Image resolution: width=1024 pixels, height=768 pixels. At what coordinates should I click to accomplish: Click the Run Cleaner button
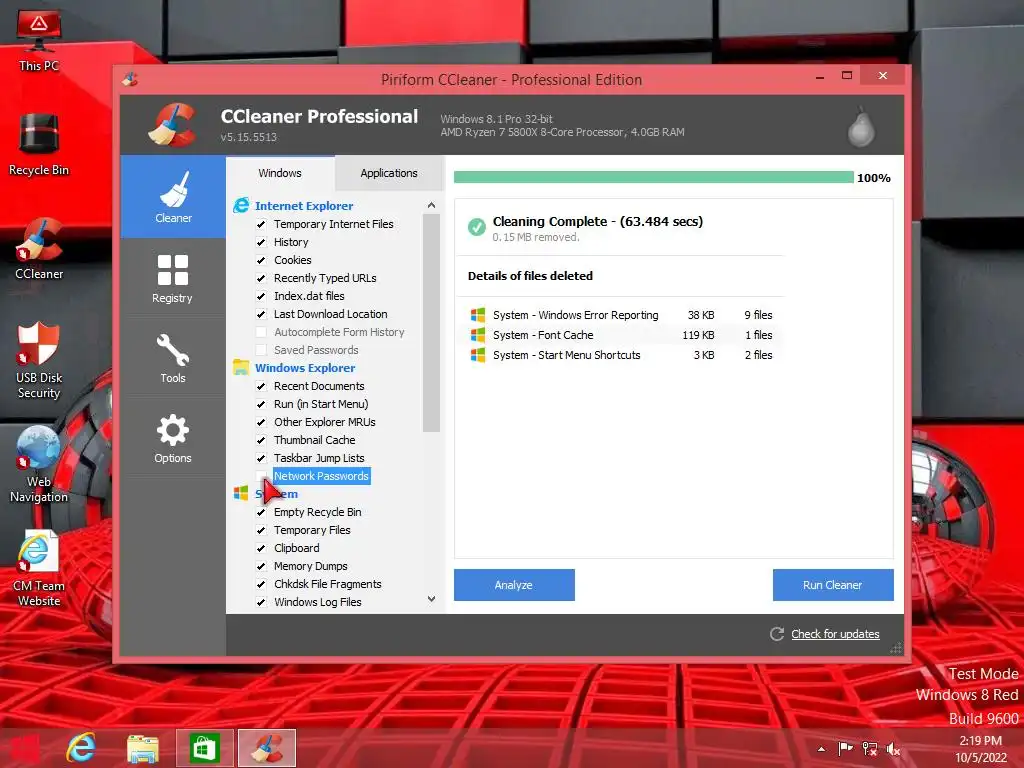pos(833,585)
